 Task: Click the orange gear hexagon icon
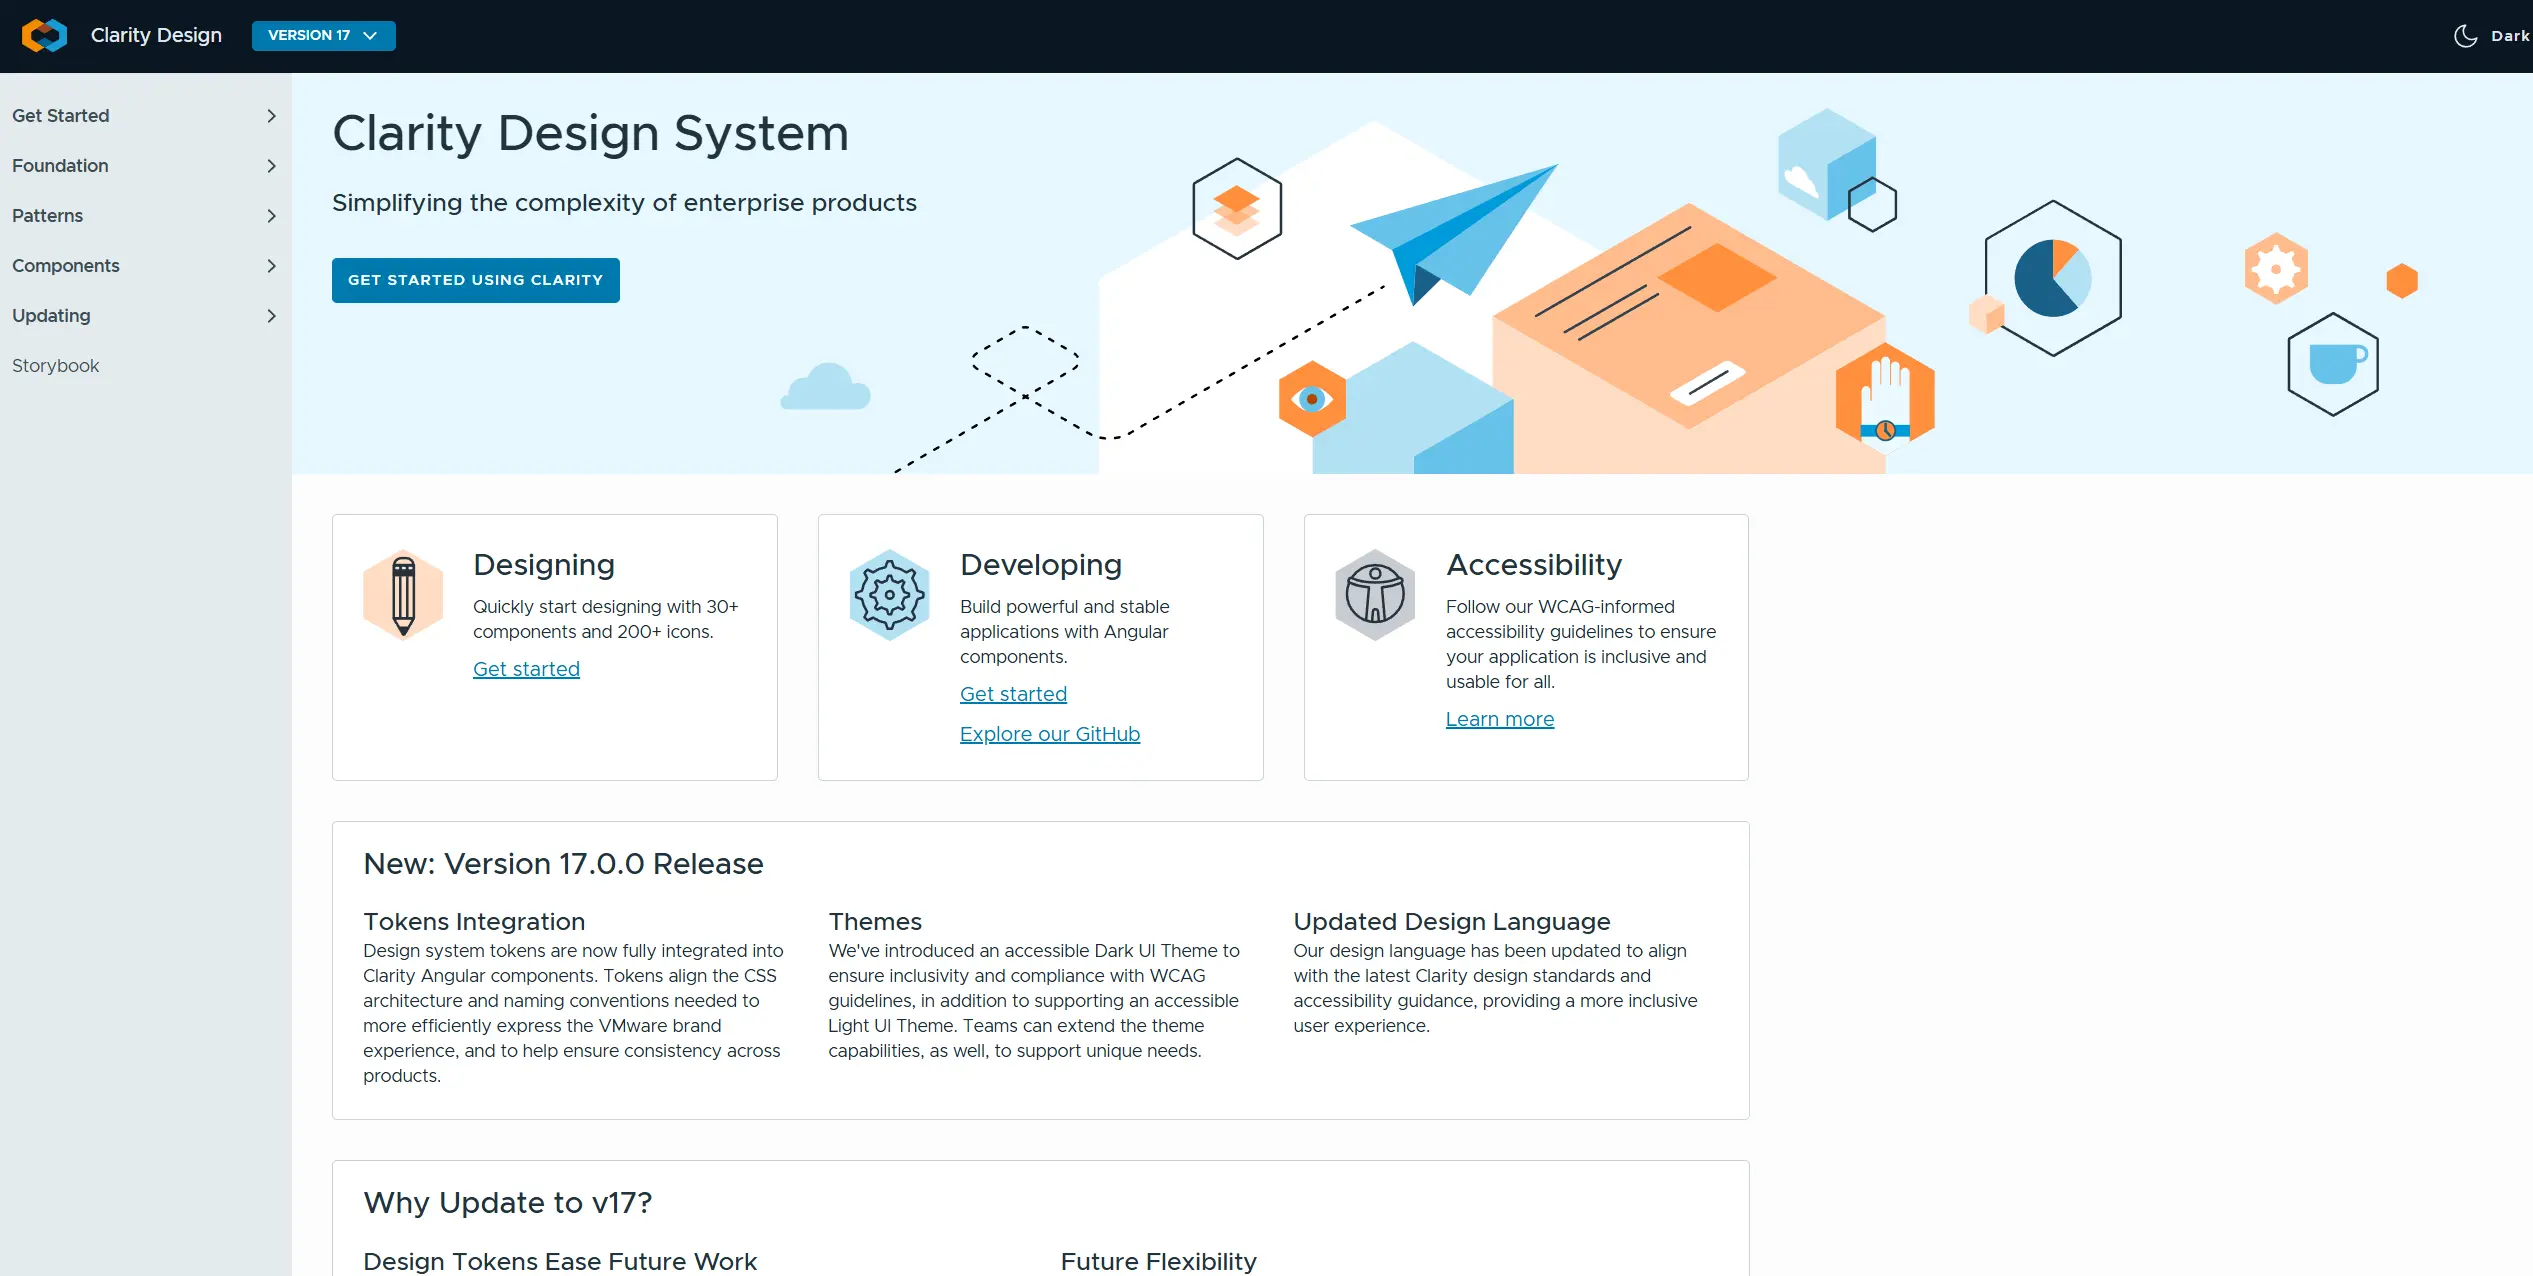pyautogui.click(x=2276, y=269)
